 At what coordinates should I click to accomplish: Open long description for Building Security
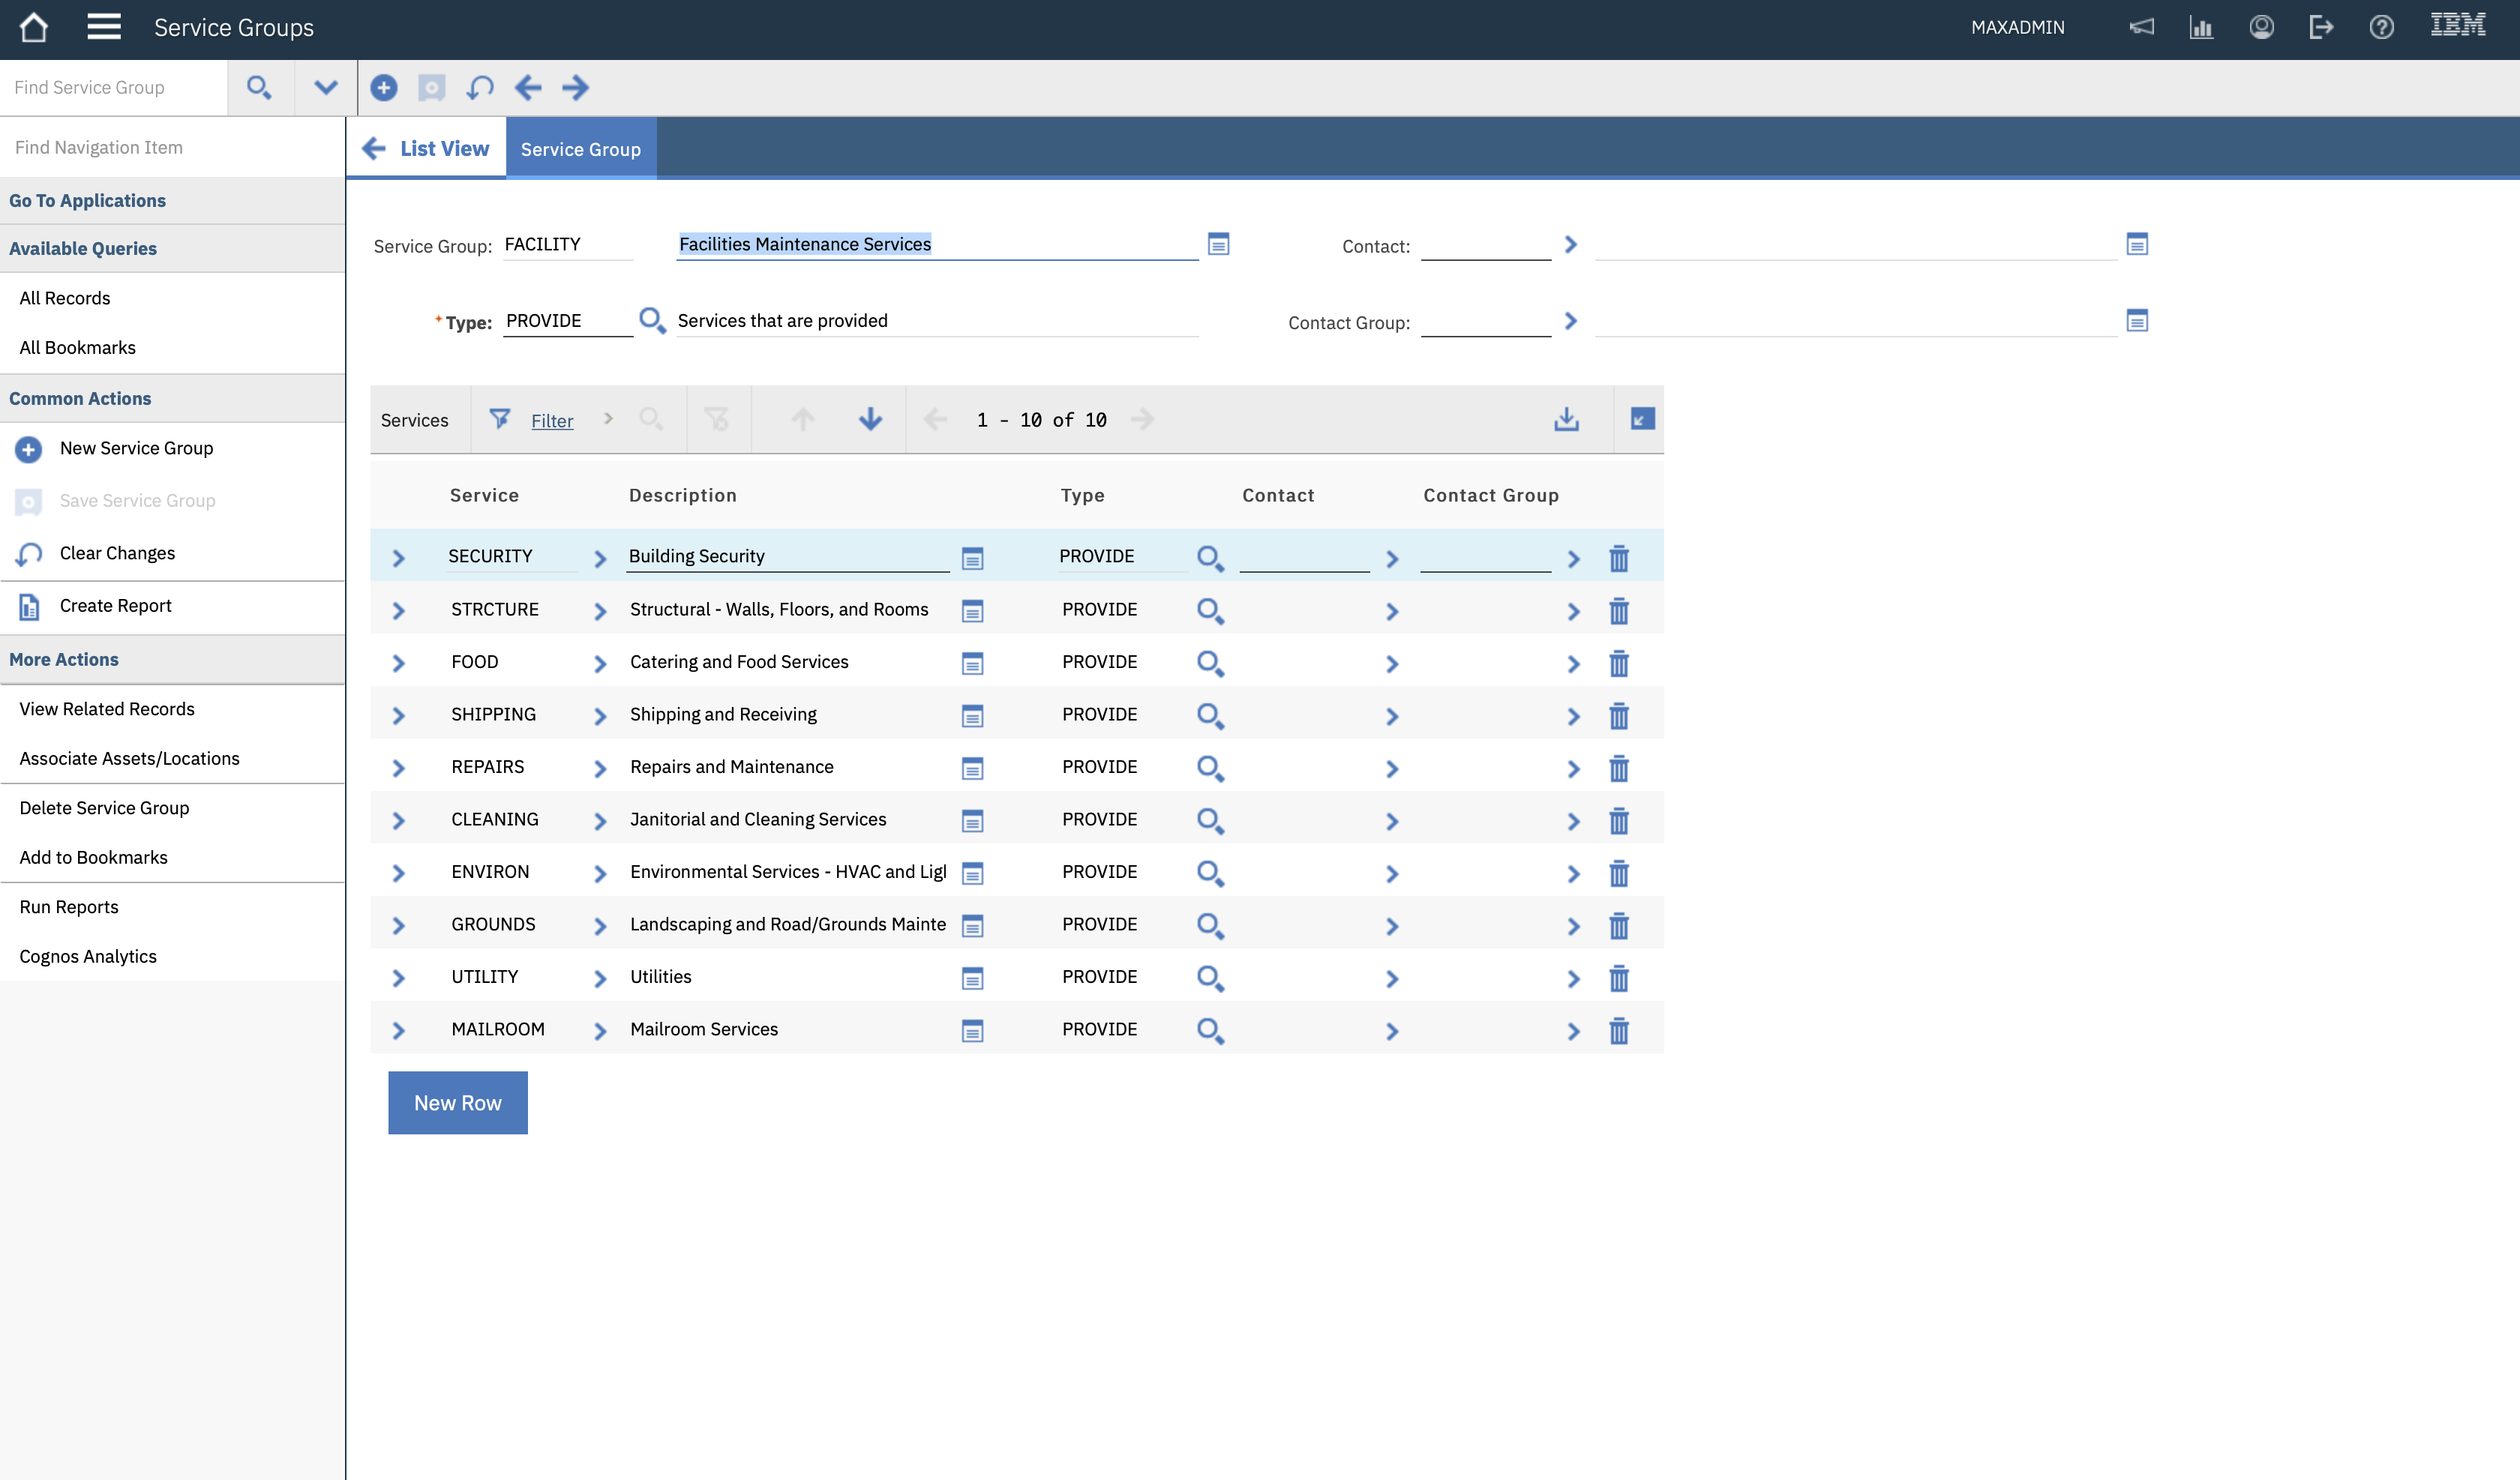(x=972, y=558)
